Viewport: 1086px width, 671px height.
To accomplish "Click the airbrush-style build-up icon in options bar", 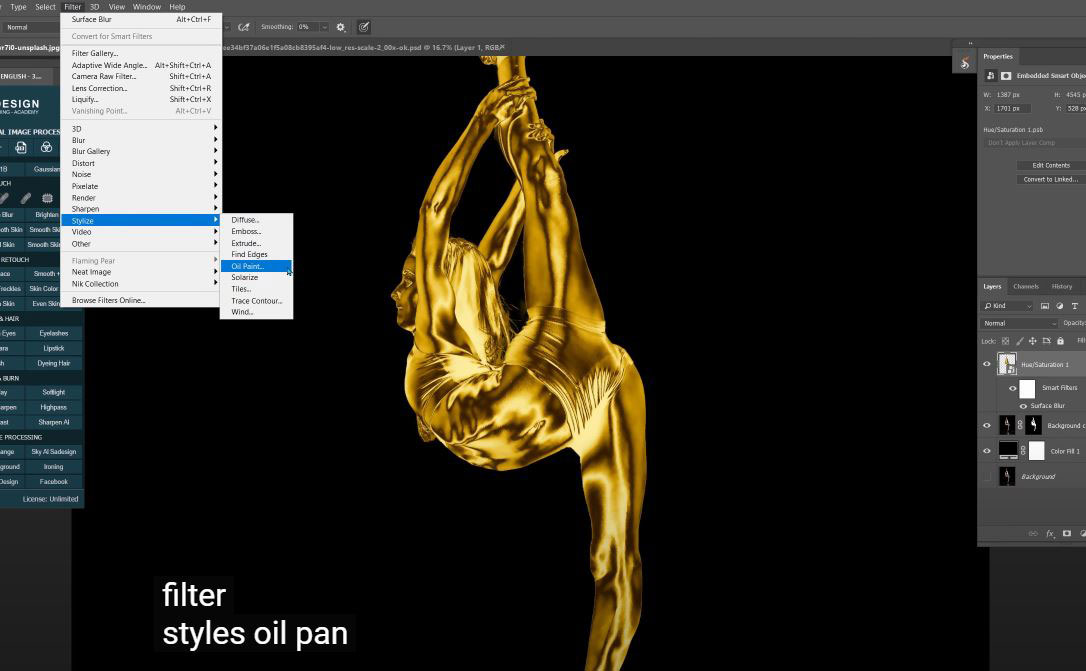I will [x=244, y=27].
